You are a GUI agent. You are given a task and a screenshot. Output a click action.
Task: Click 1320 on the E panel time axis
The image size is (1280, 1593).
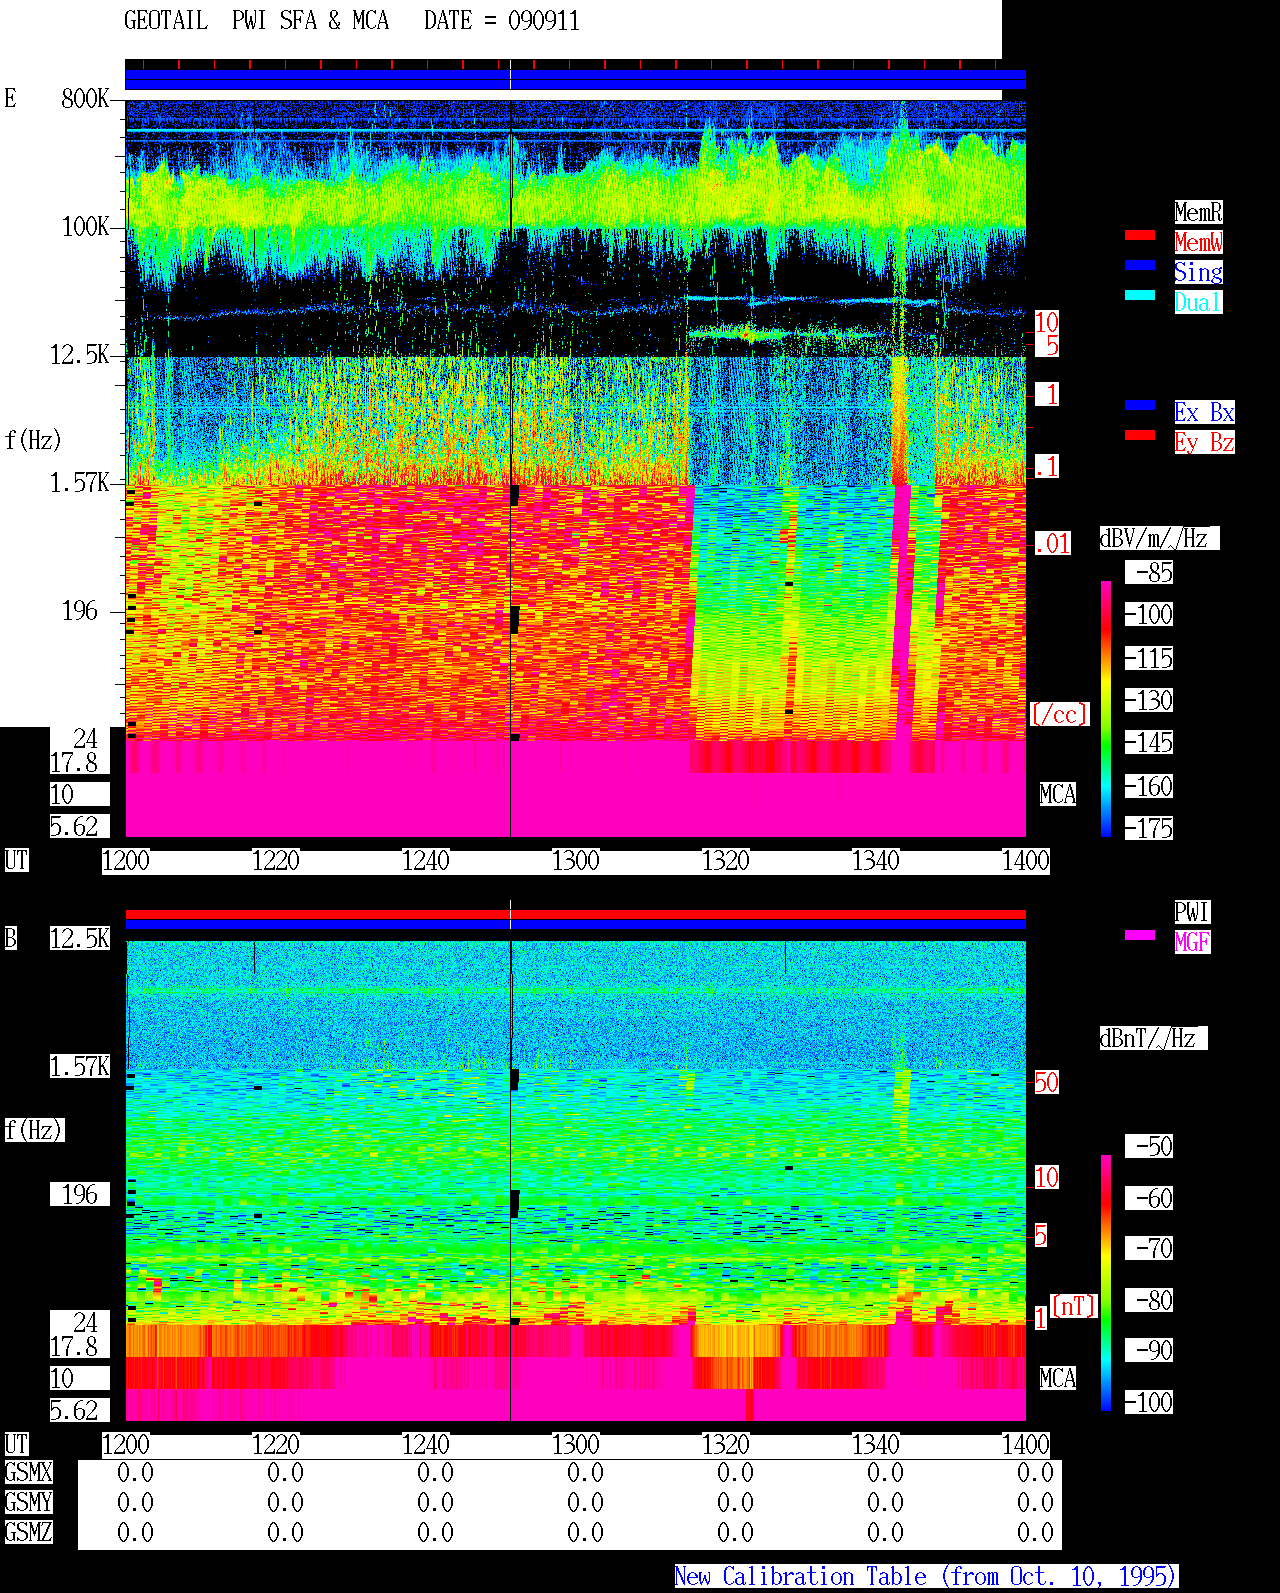(726, 860)
